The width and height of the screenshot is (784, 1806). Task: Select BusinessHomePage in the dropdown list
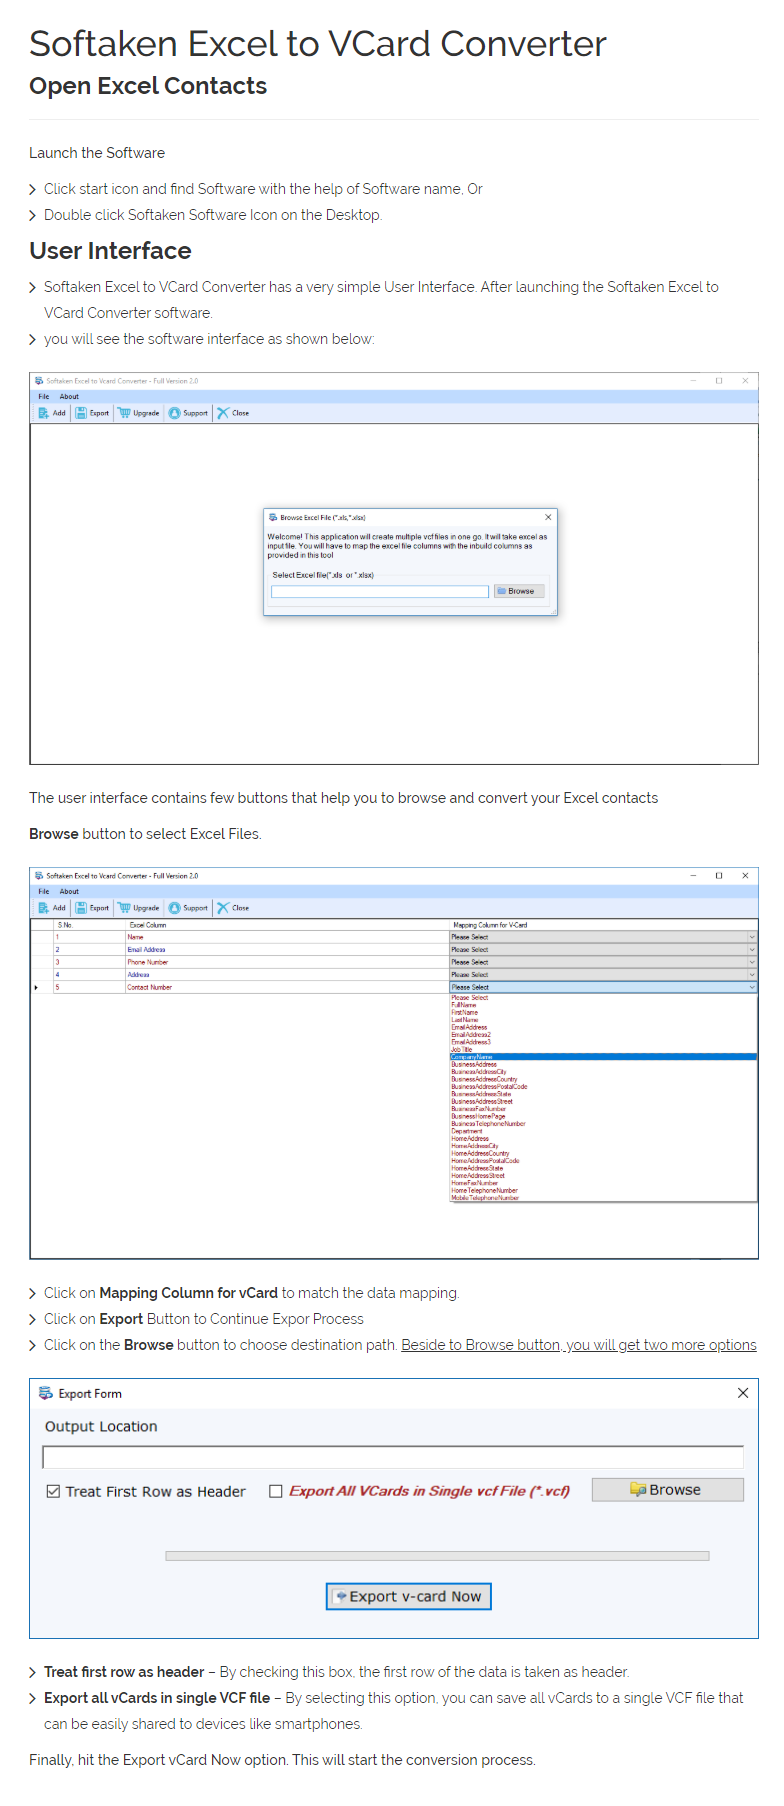click(x=478, y=1116)
